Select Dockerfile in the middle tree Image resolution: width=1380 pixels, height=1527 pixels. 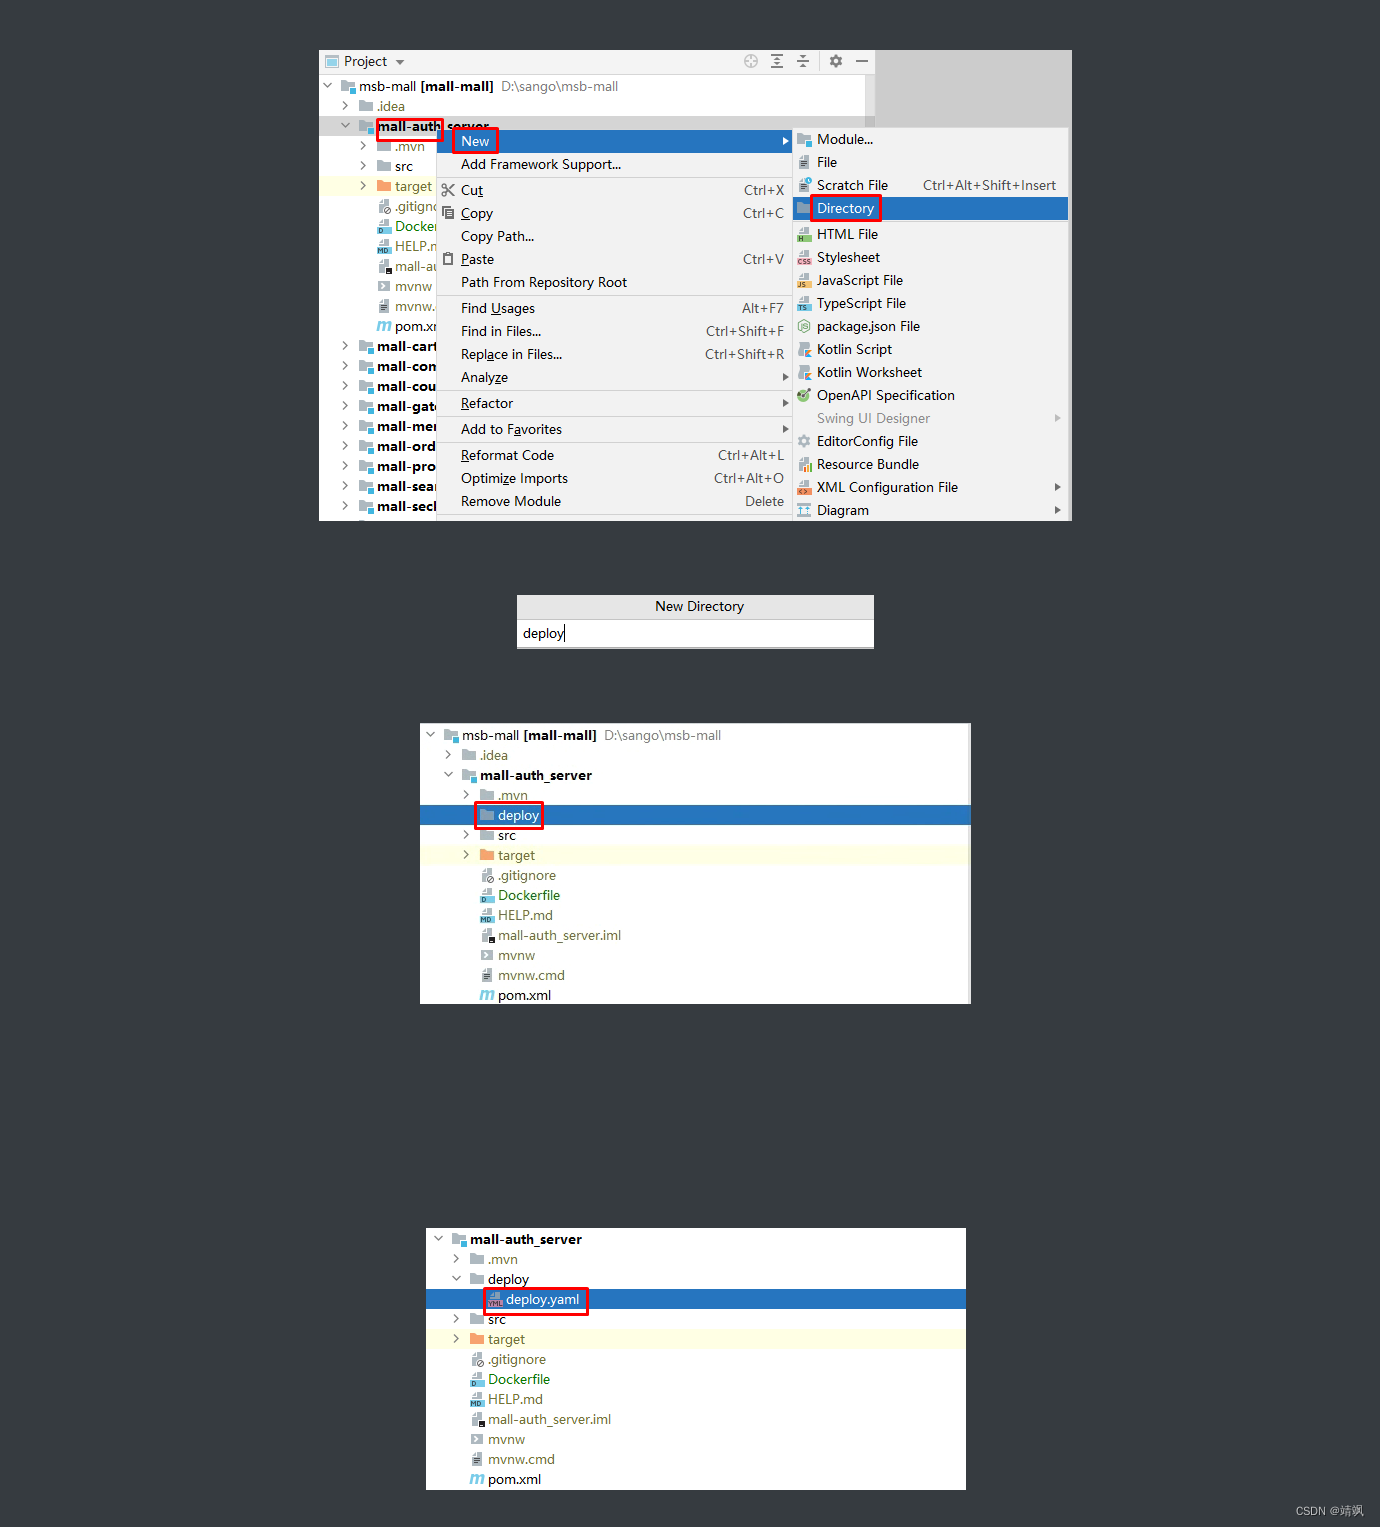click(528, 895)
